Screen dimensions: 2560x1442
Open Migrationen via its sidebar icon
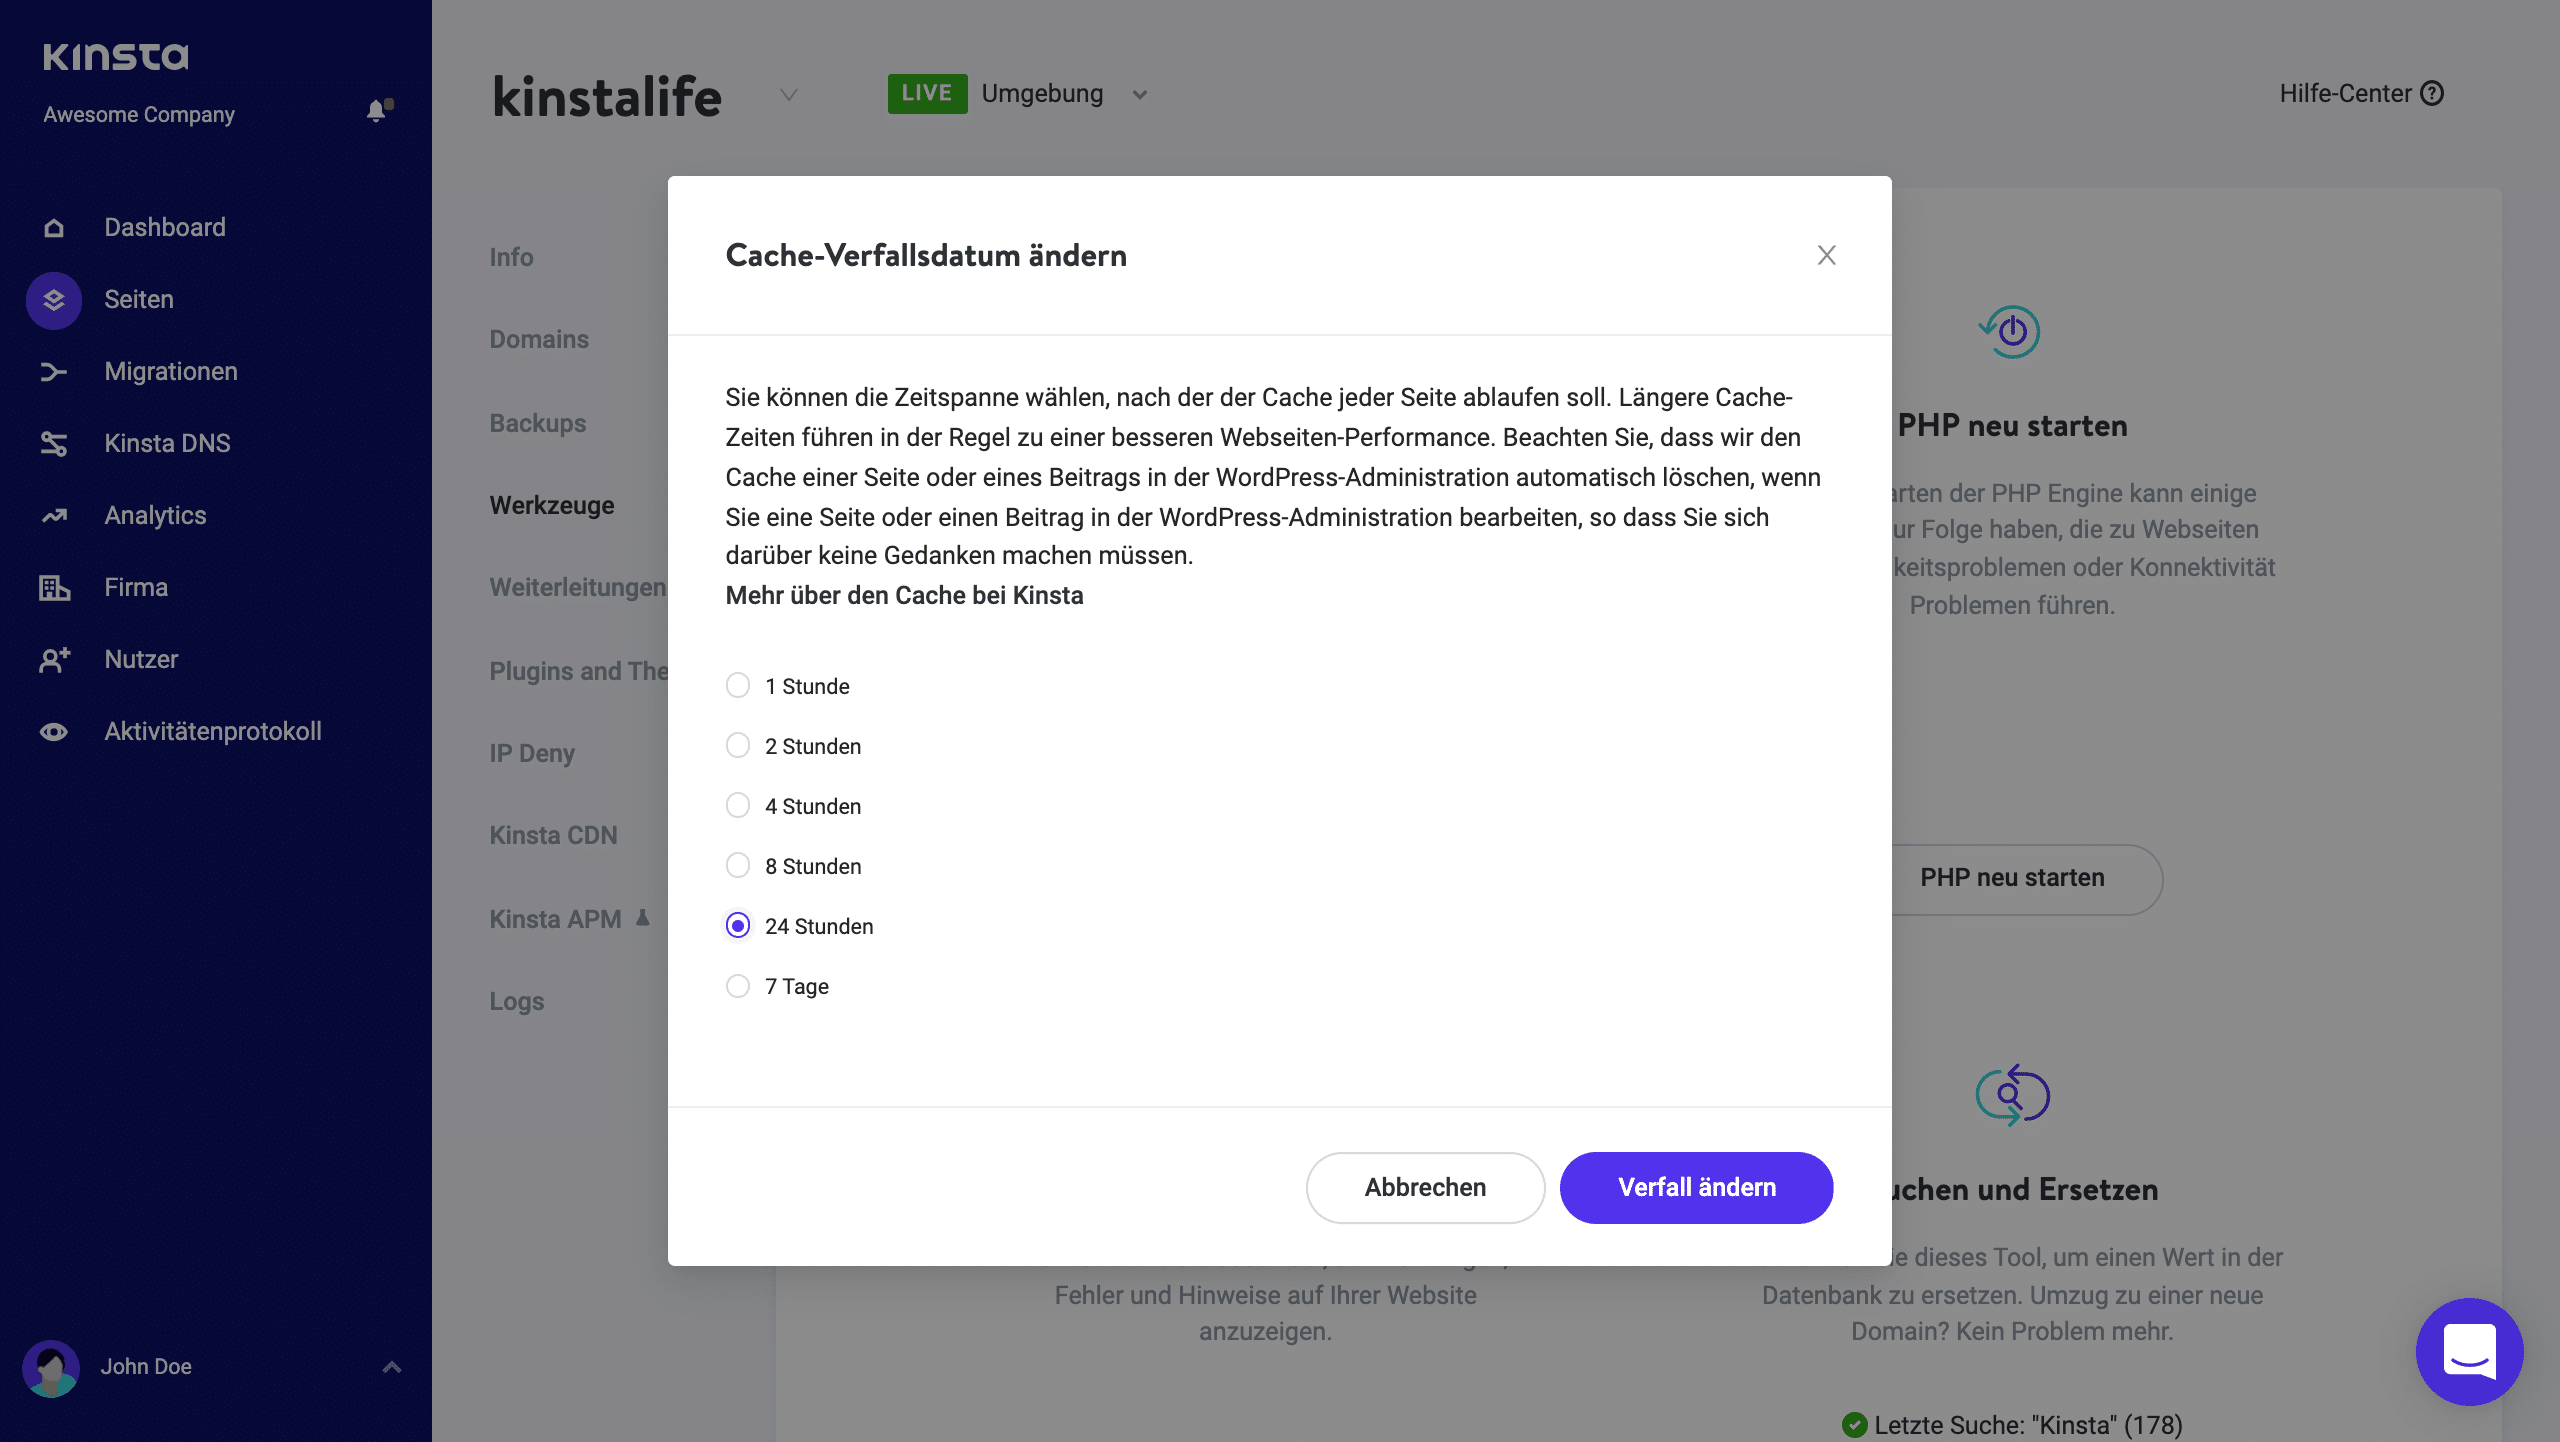[53, 371]
